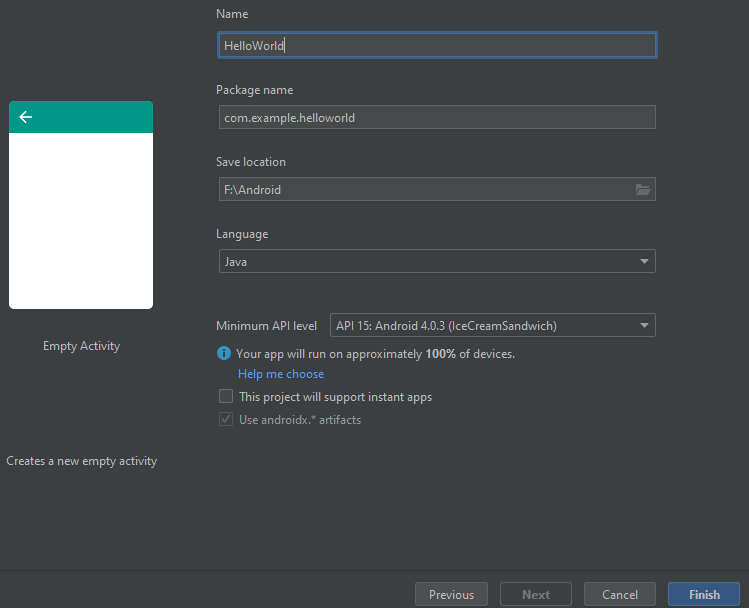Image resolution: width=749 pixels, height=608 pixels.
Task: Focus the Name field containing HelloWorld
Action: pyautogui.click(x=435, y=45)
